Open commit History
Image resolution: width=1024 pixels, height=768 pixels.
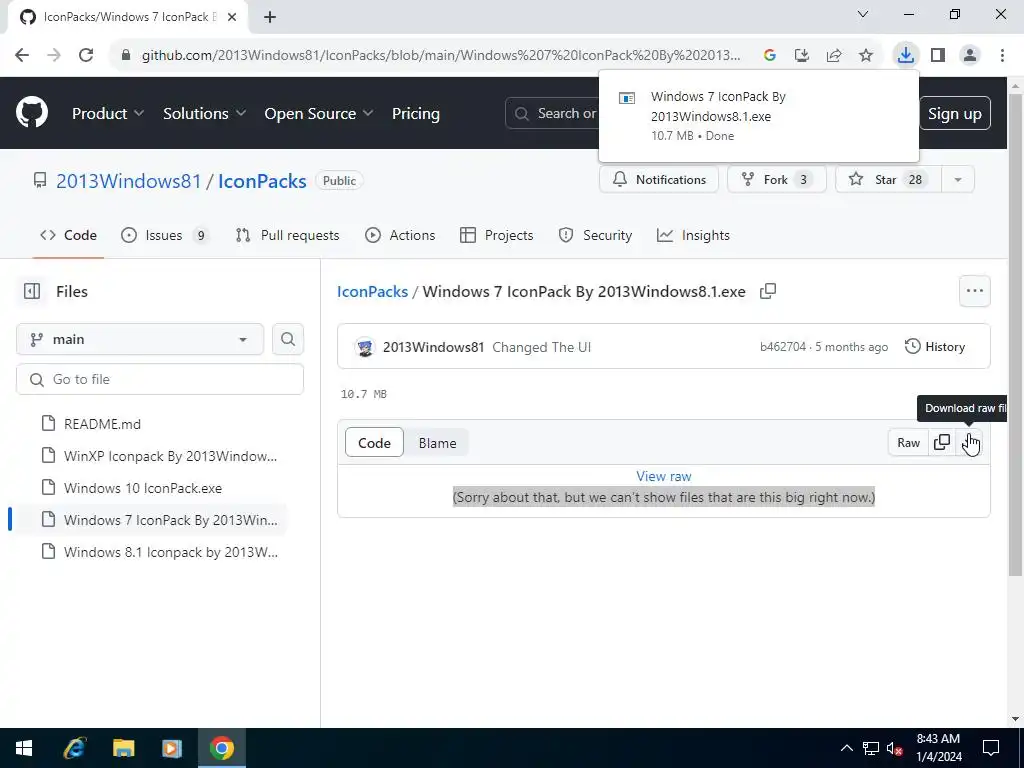(935, 347)
